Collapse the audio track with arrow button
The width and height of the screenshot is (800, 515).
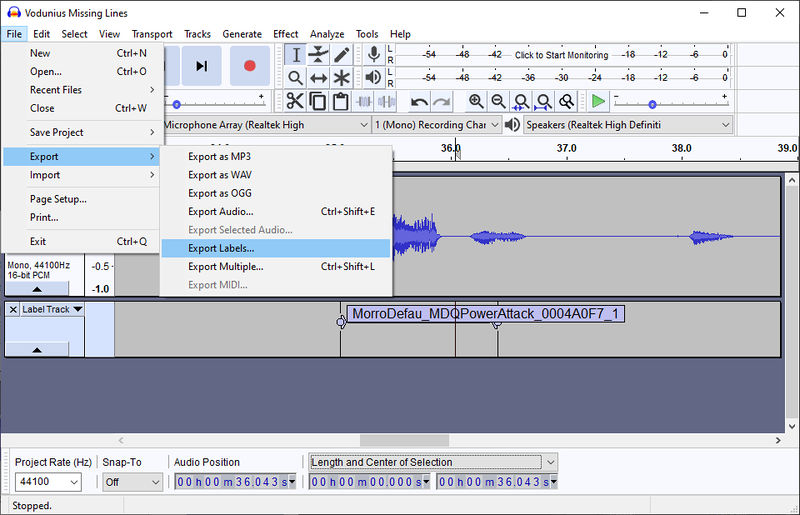click(x=37, y=289)
